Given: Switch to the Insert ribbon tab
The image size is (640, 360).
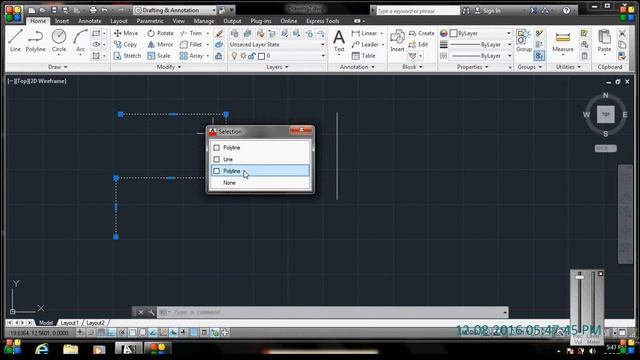Looking at the screenshot, I should [x=62, y=21].
